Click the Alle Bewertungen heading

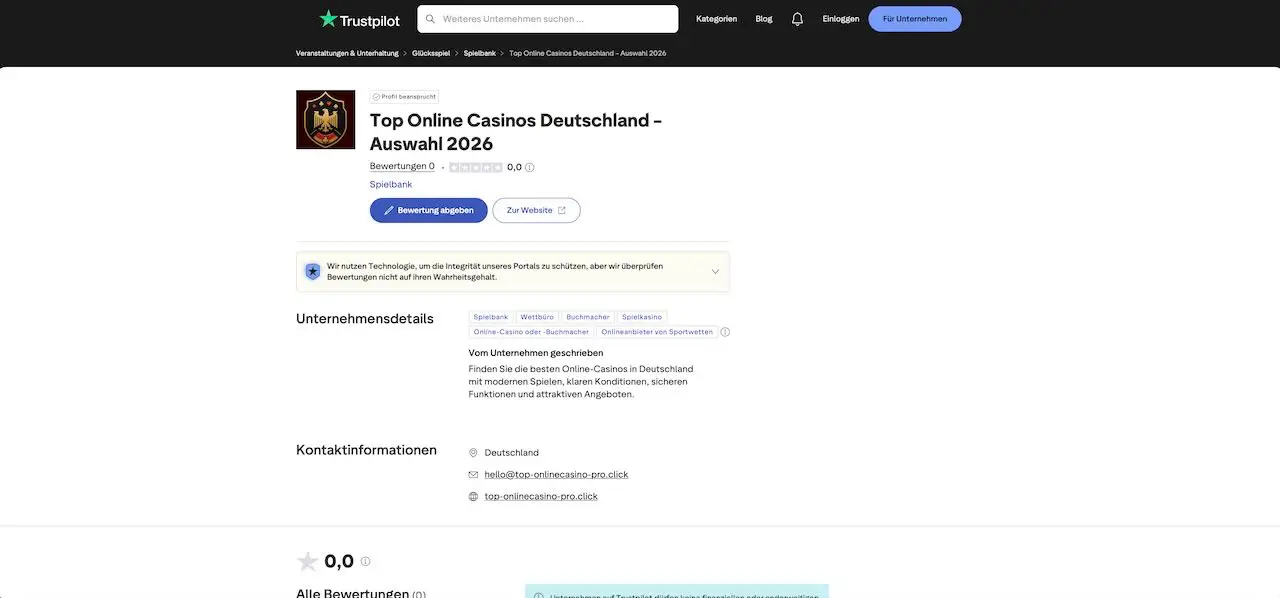pos(352,591)
